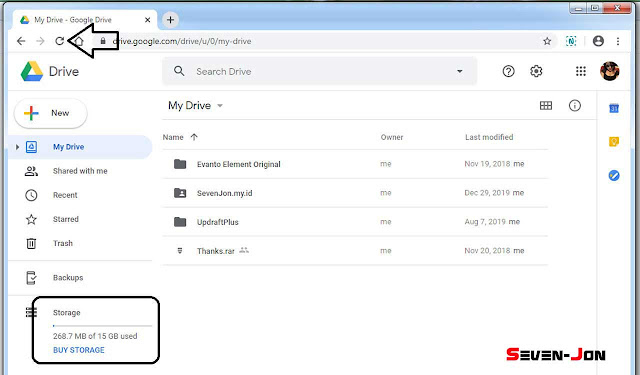
Task: Click the Search Drive field
Action: [x=319, y=71]
